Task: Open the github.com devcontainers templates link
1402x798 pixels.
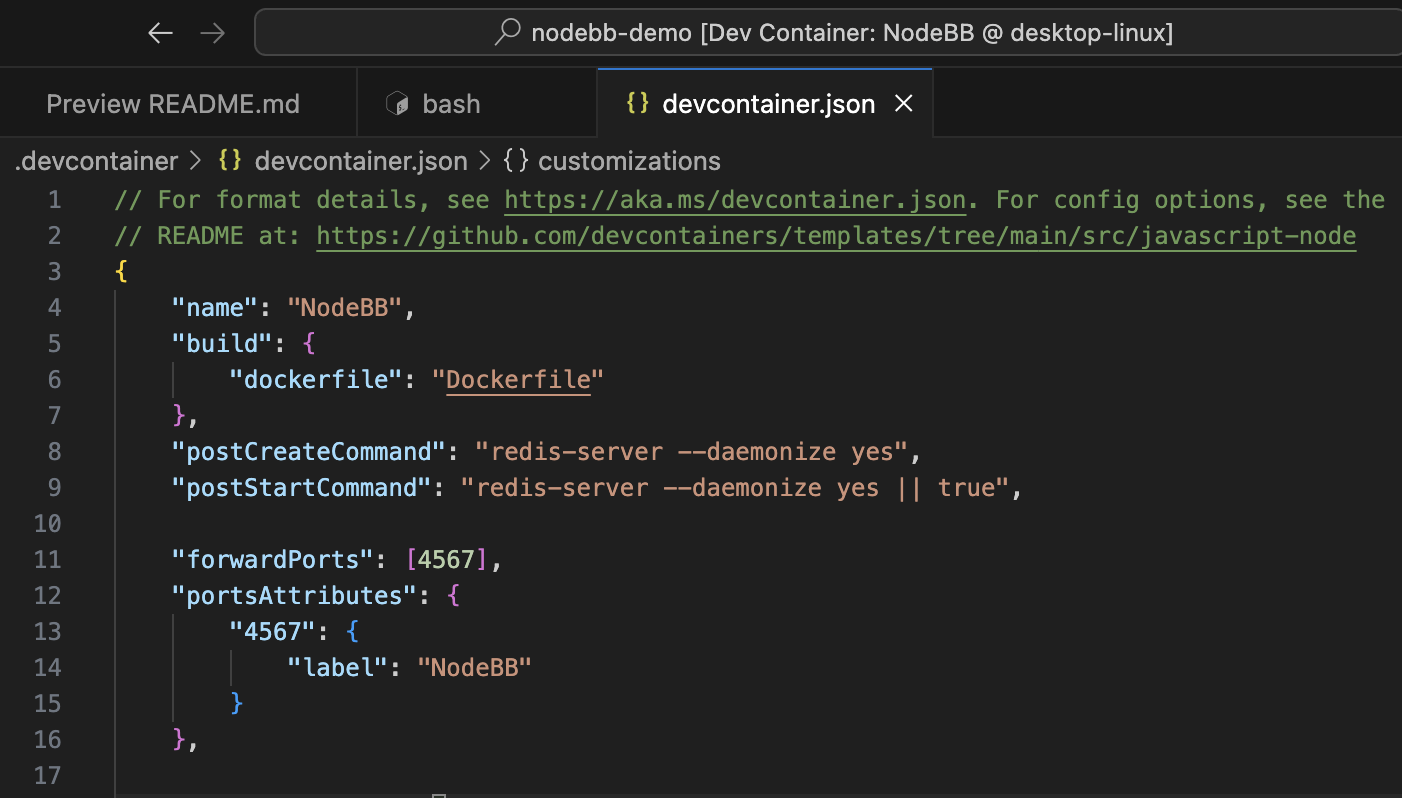Action: 836,236
